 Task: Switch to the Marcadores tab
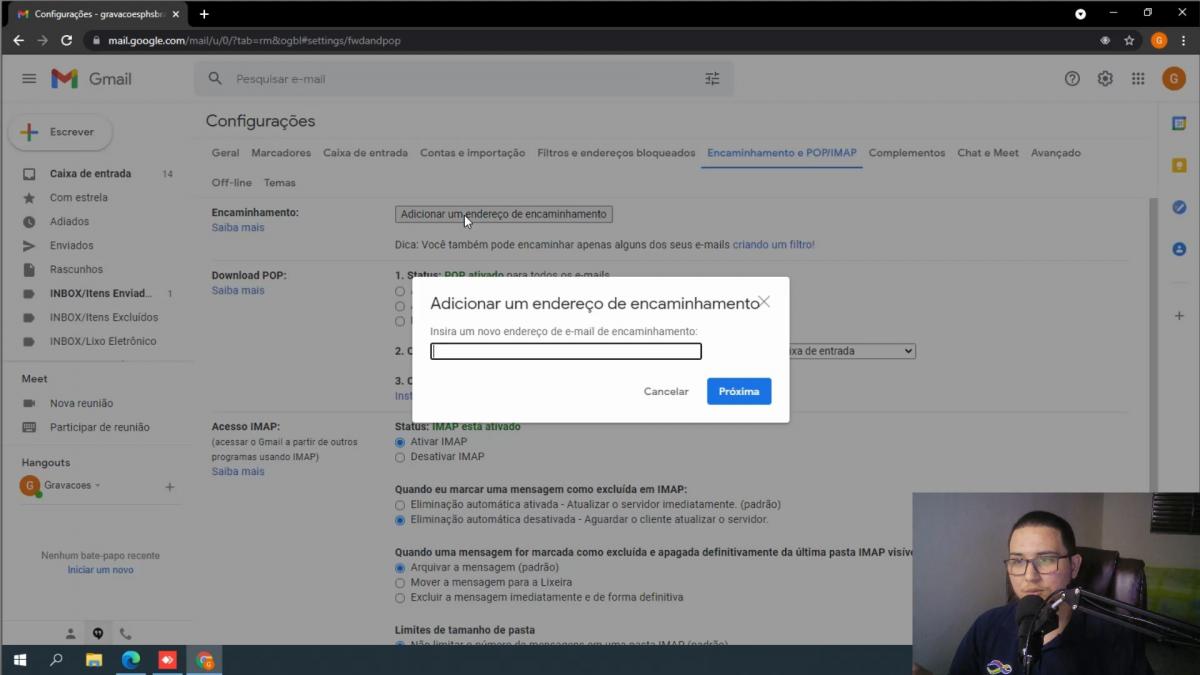coord(281,153)
